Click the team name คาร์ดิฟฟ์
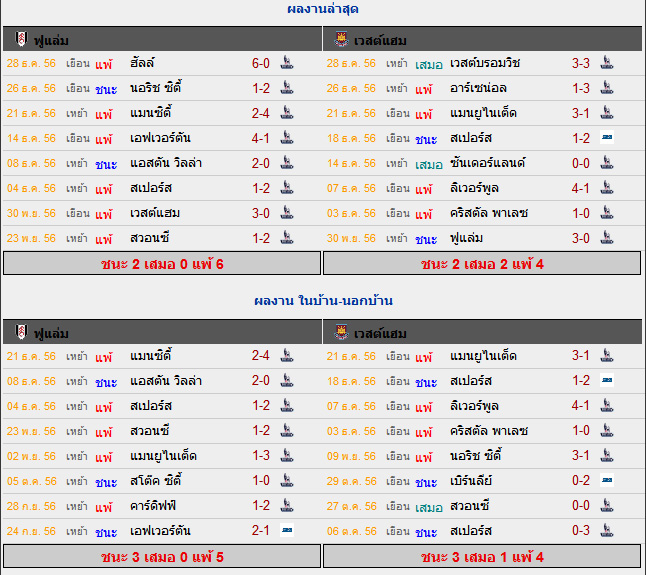646x575 pixels. [x=153, y=505]
